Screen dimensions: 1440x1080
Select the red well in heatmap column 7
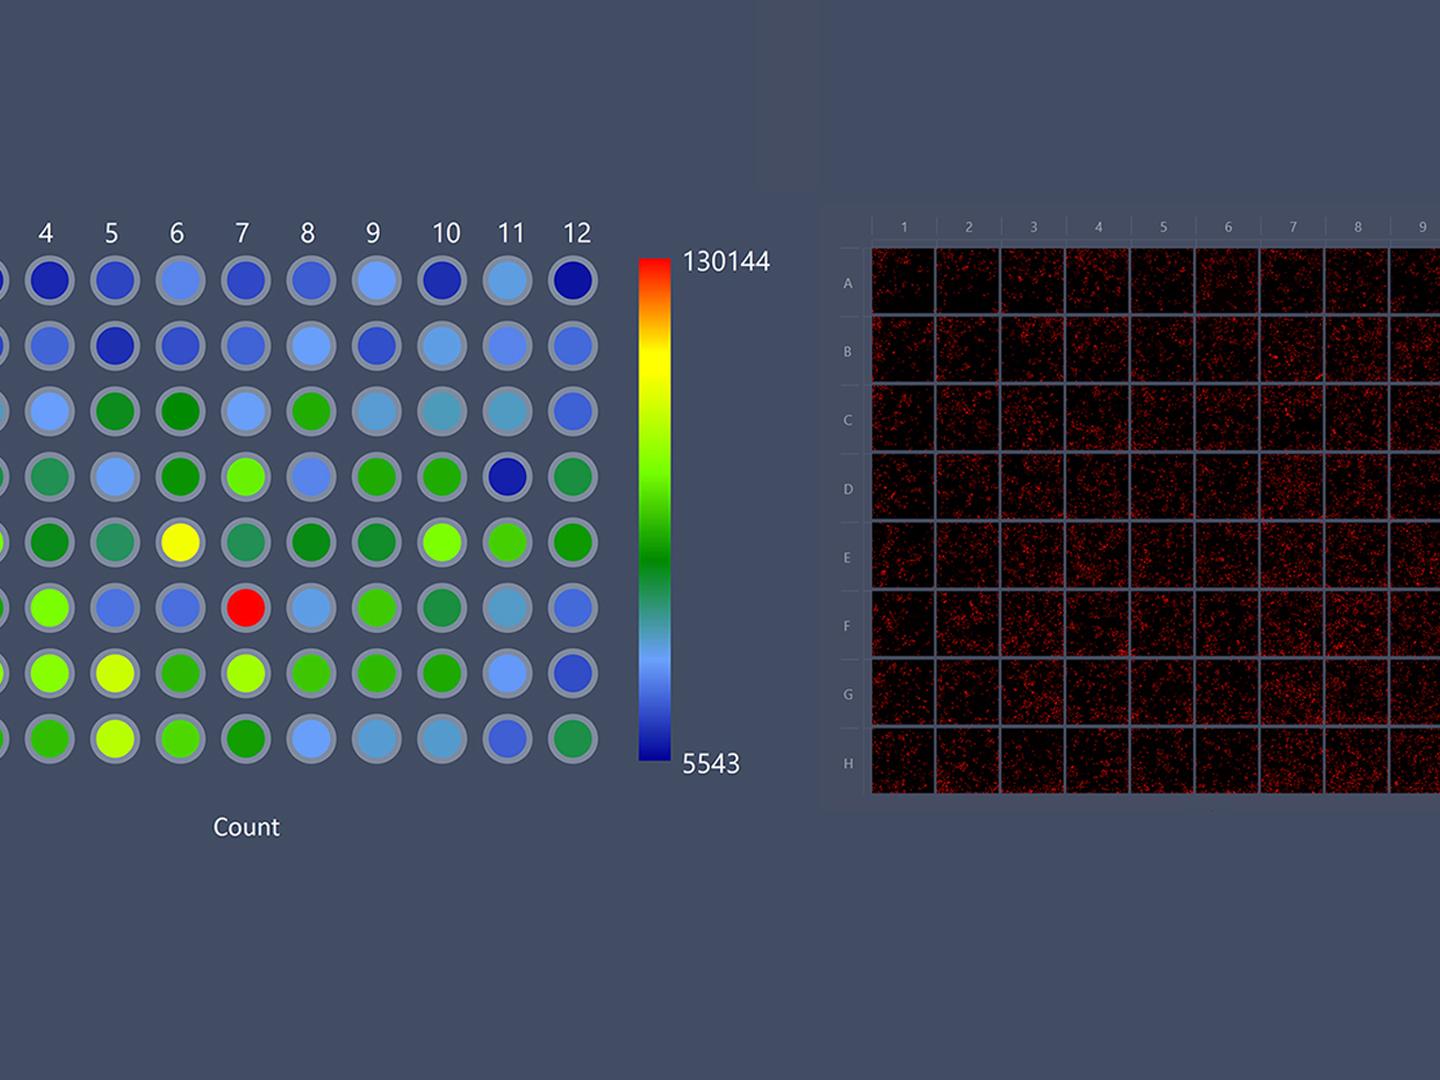246,608
